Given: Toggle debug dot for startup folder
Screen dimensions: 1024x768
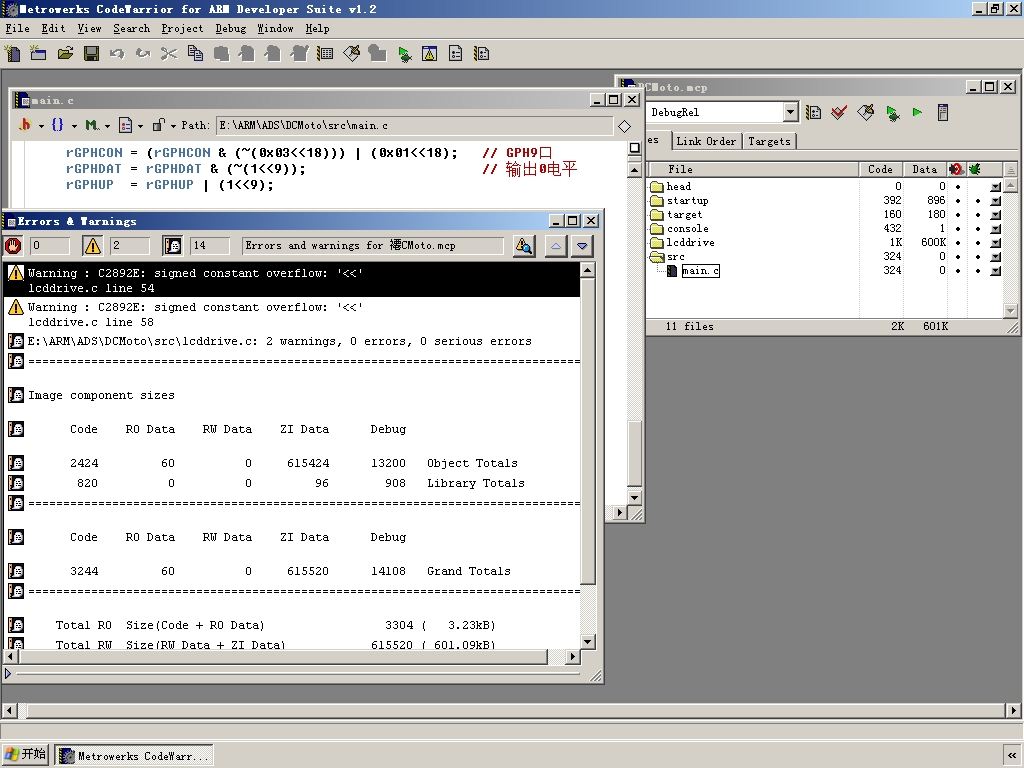Looking at the screenshot, I should [978, 200].
